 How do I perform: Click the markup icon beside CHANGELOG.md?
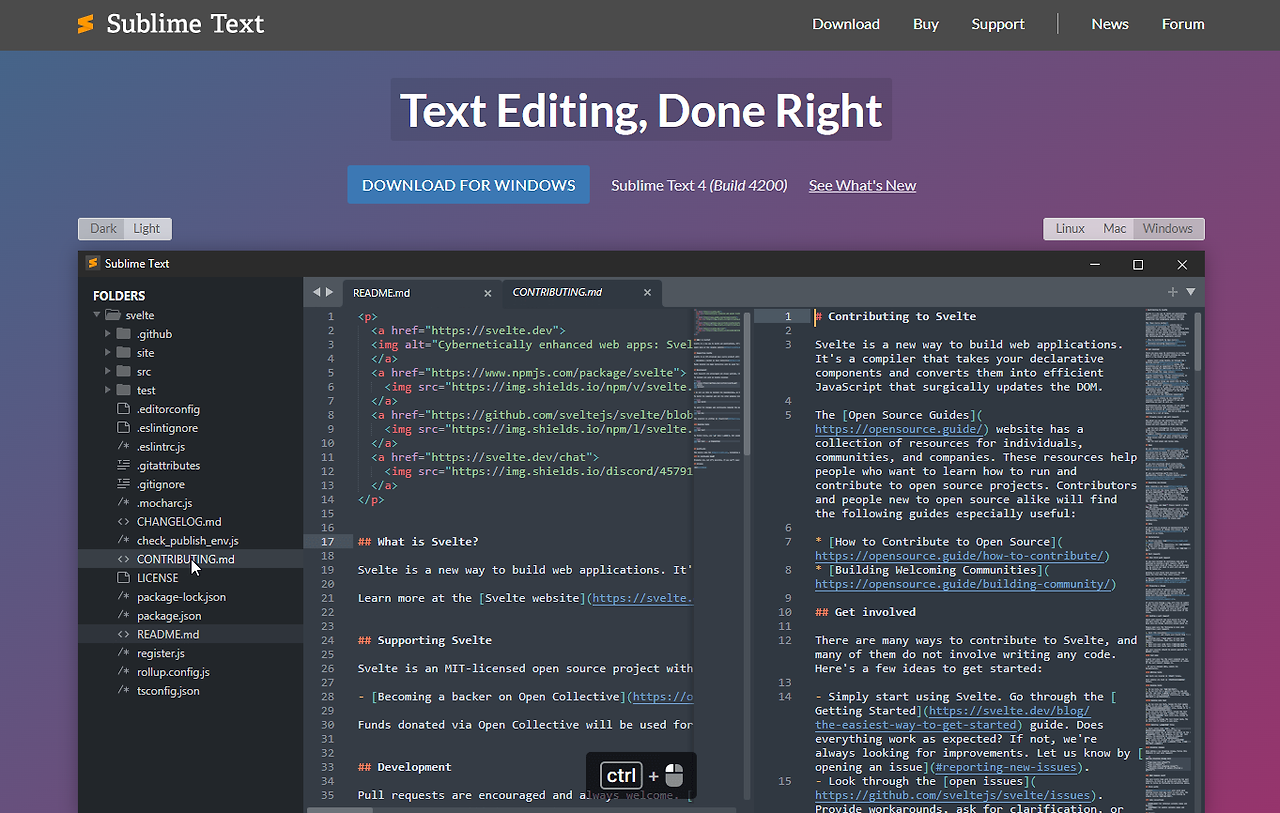pos(123,522)
